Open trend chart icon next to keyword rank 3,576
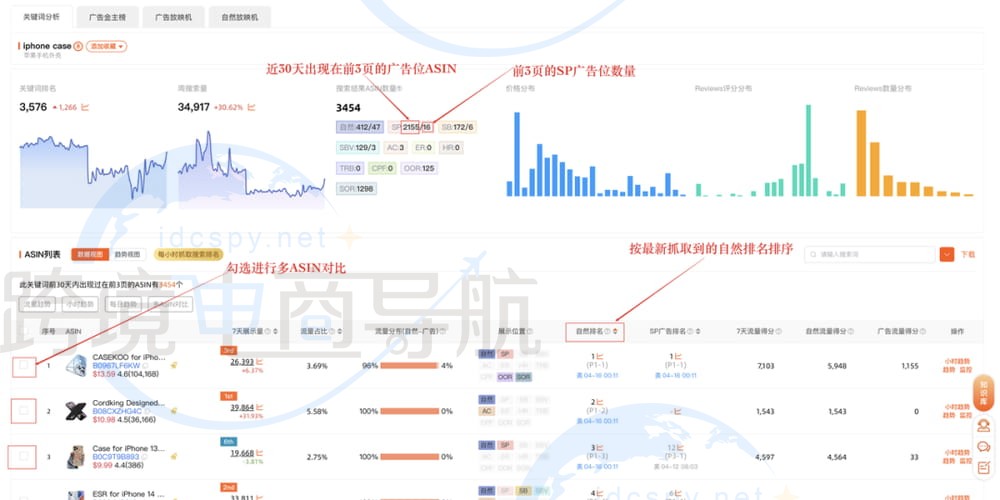 coord(85,108)
